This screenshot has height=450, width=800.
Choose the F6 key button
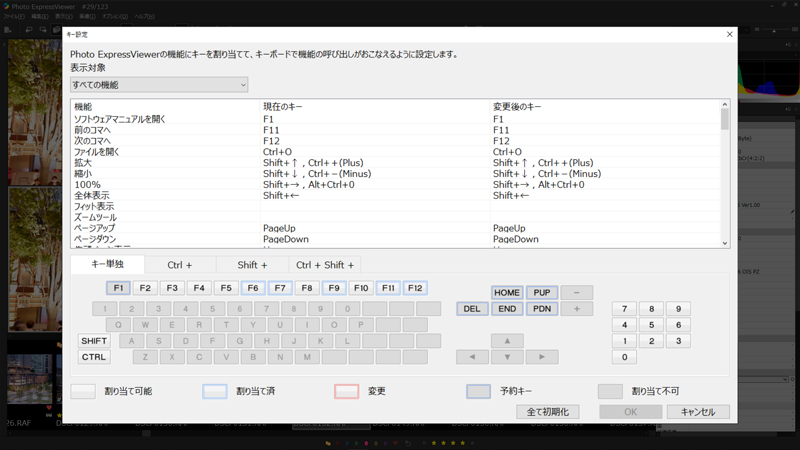253,288
